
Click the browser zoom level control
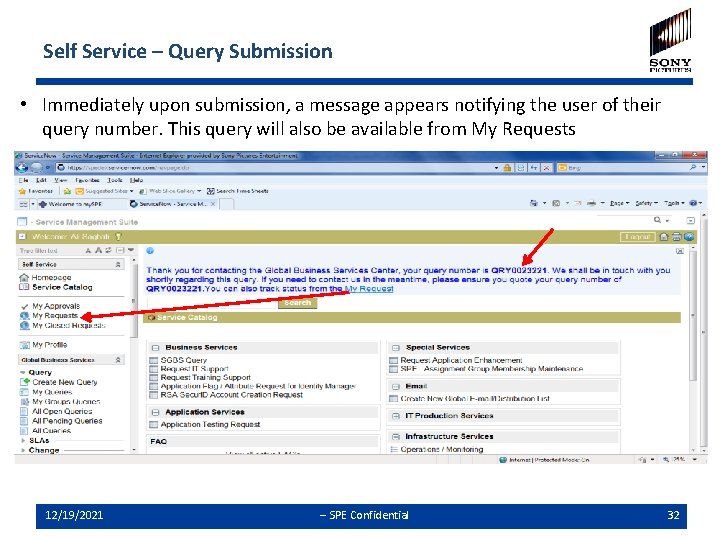pos(680,460)
